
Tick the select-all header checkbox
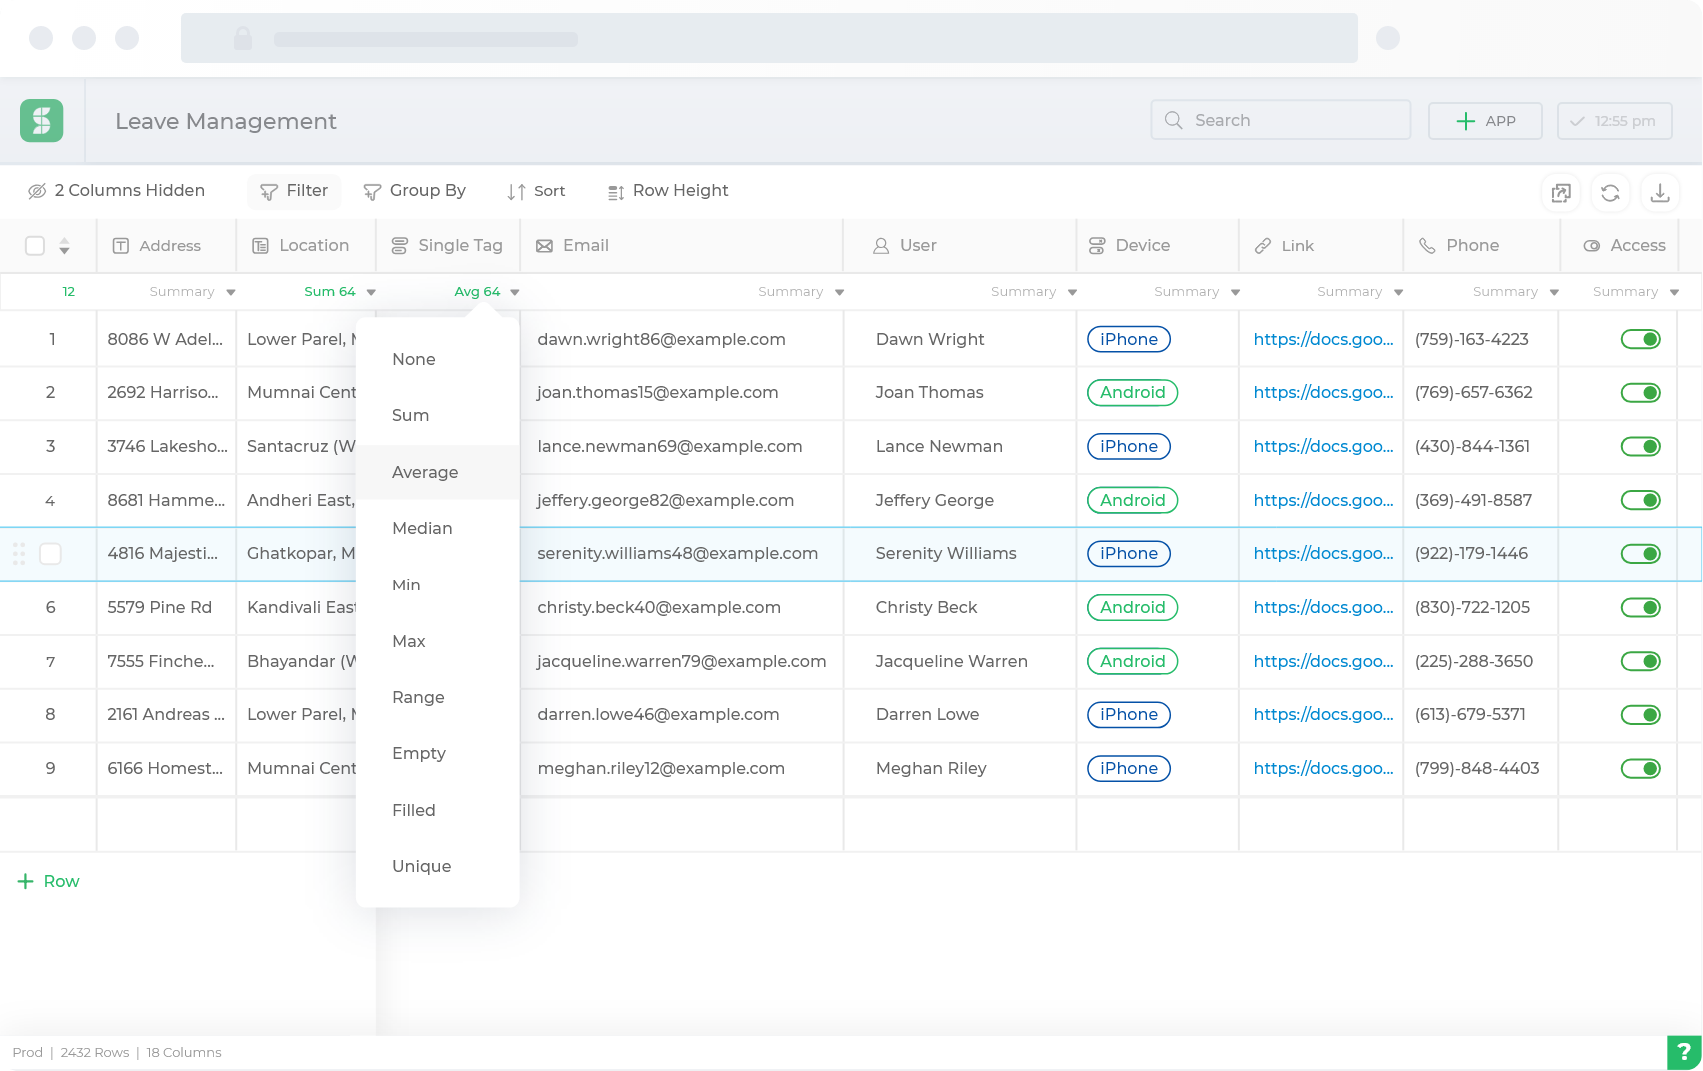click(x=35, y=246)
